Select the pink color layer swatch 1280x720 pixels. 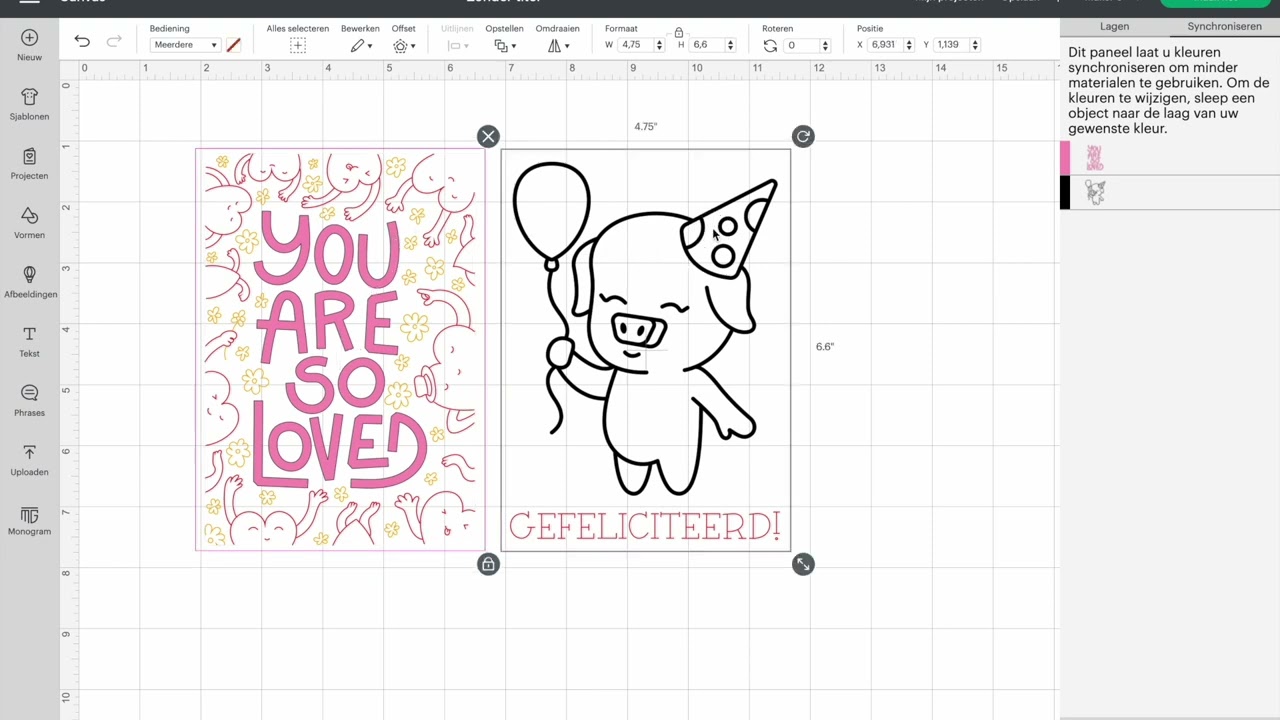1065,158
